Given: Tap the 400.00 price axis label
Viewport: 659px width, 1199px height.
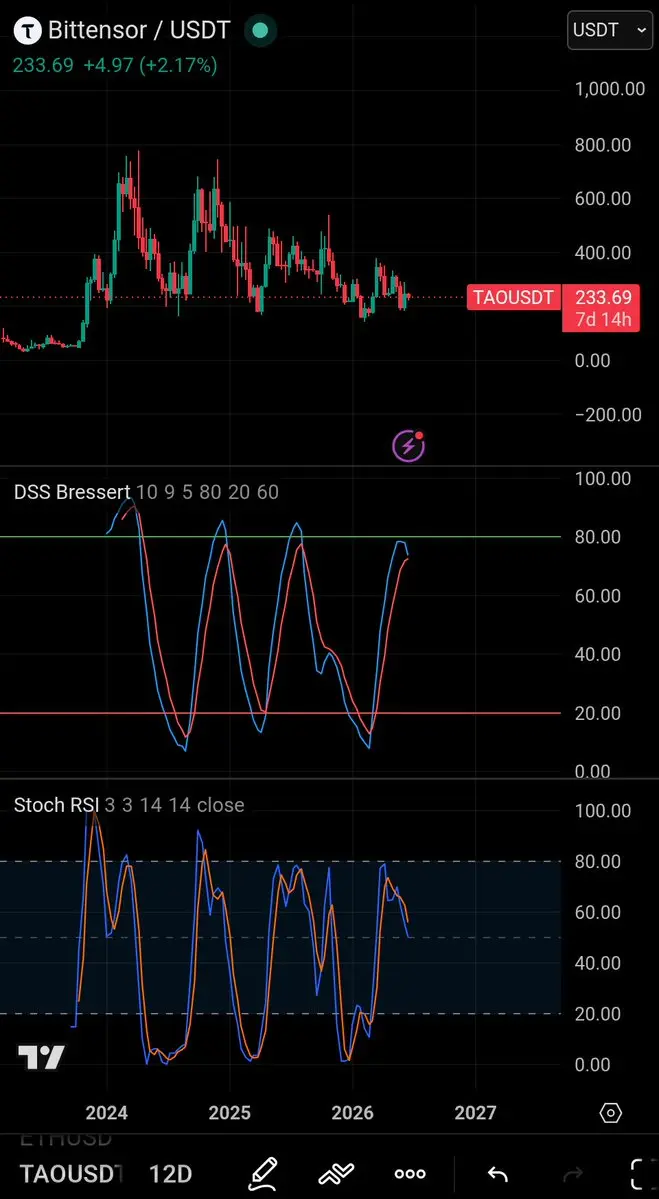Looking at the screenshot, I should point(603,252).
